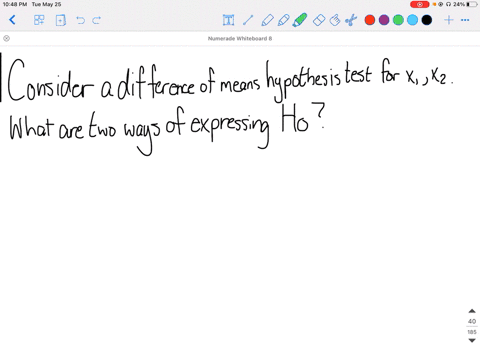Image resolution: width=480 pixels, height=360 pixels.
Task: Go to previous page with up arrow
Action: pyautogui.click(x=472, y=311)
